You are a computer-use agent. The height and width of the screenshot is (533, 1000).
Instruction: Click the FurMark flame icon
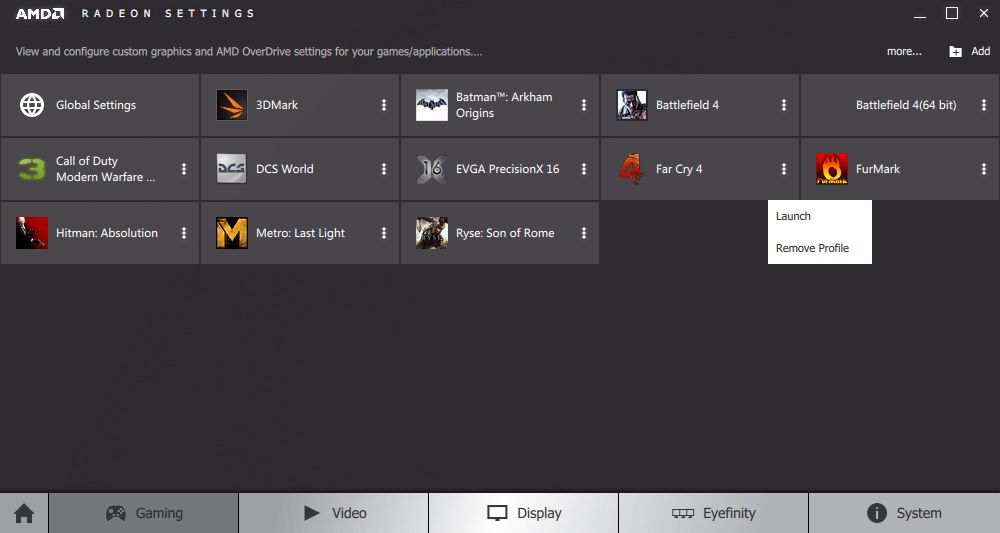point(832,169)
